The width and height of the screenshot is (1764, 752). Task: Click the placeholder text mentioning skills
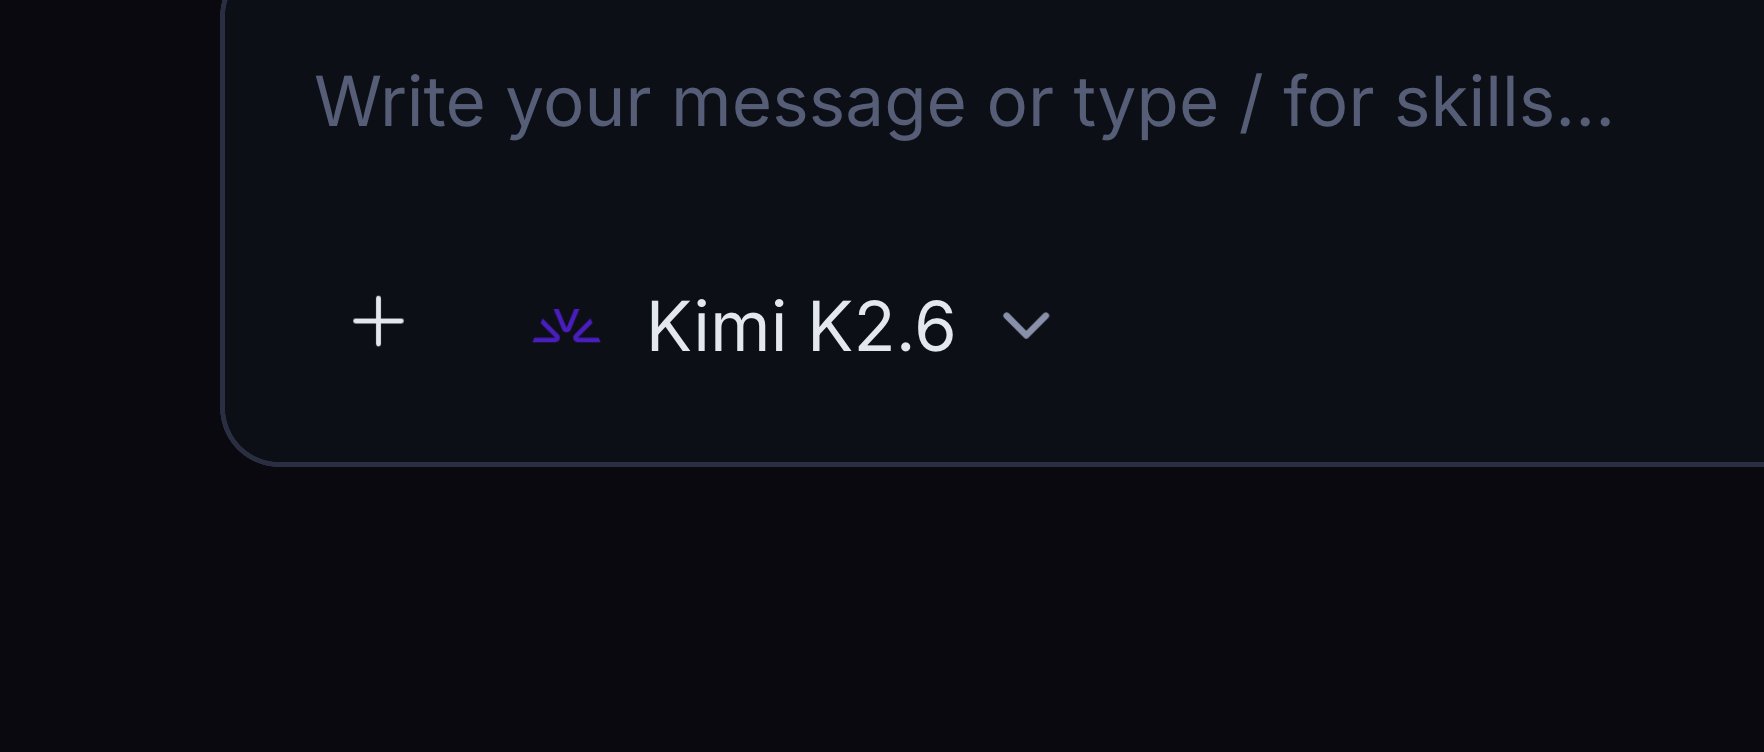coord(963,102)
